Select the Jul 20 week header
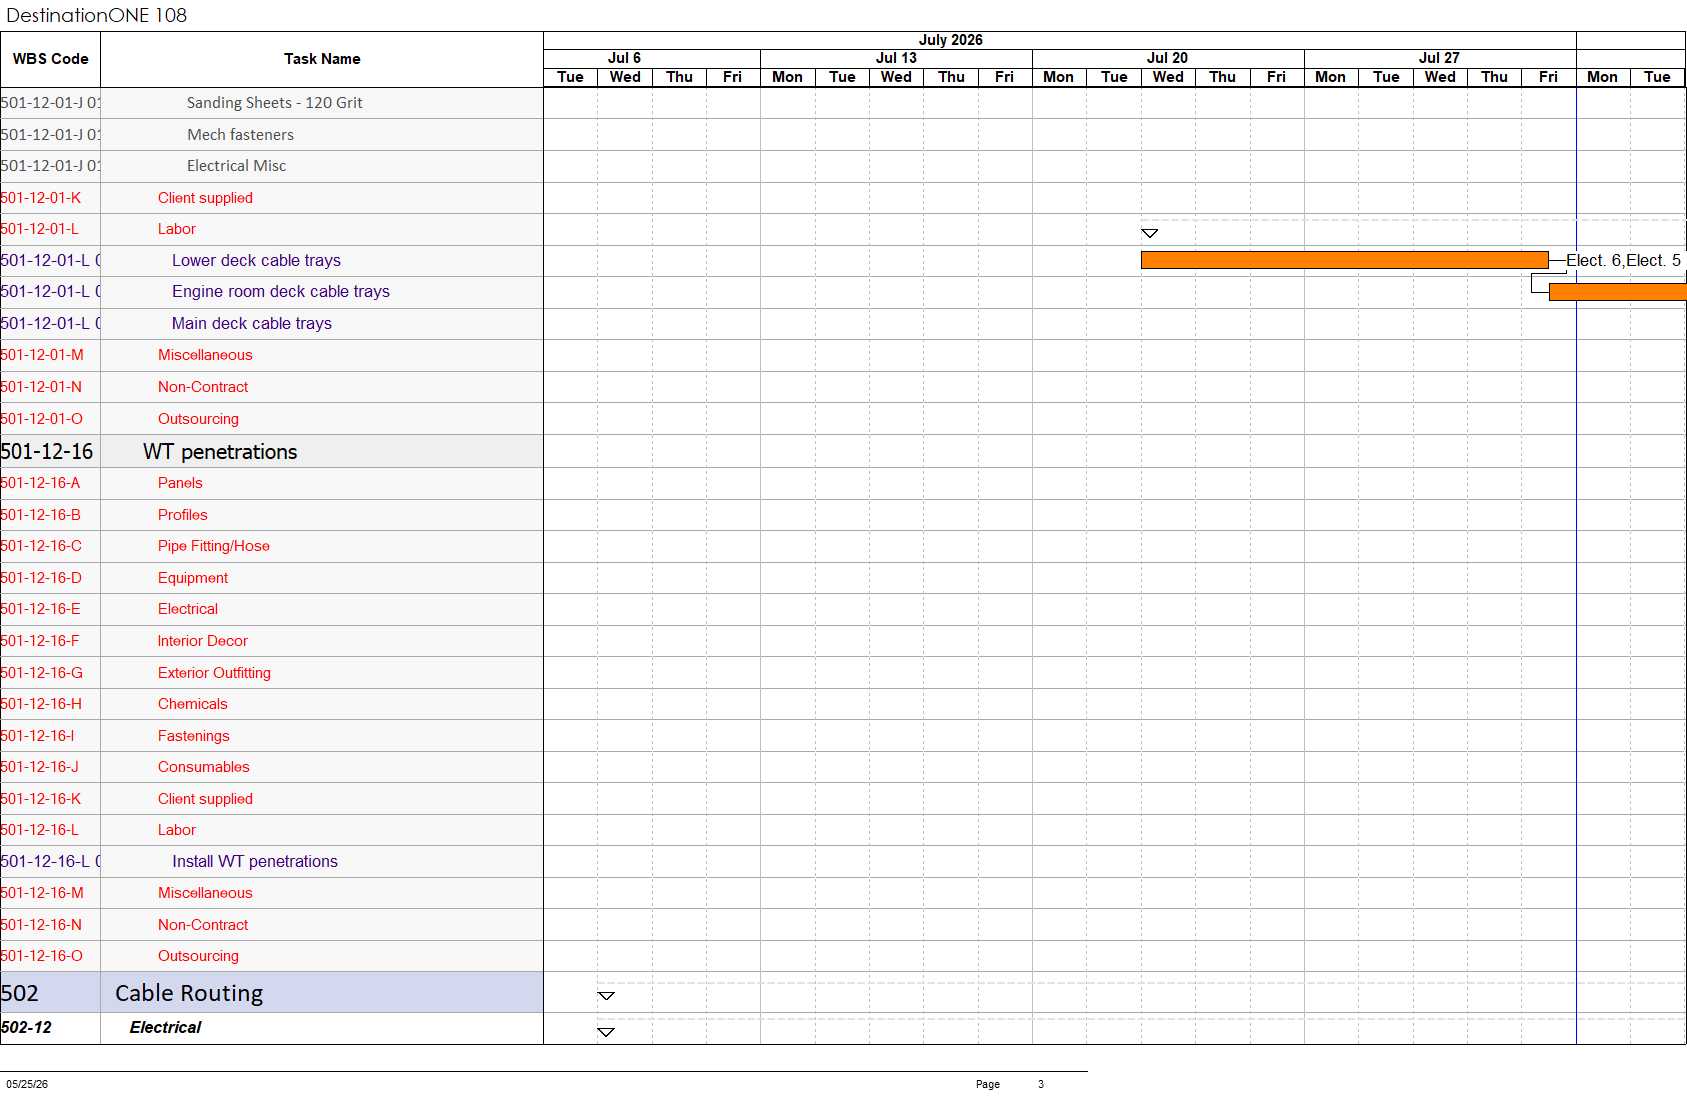The width and height of the screenshot is (1687, 1097). click(x=1168, y=58)
